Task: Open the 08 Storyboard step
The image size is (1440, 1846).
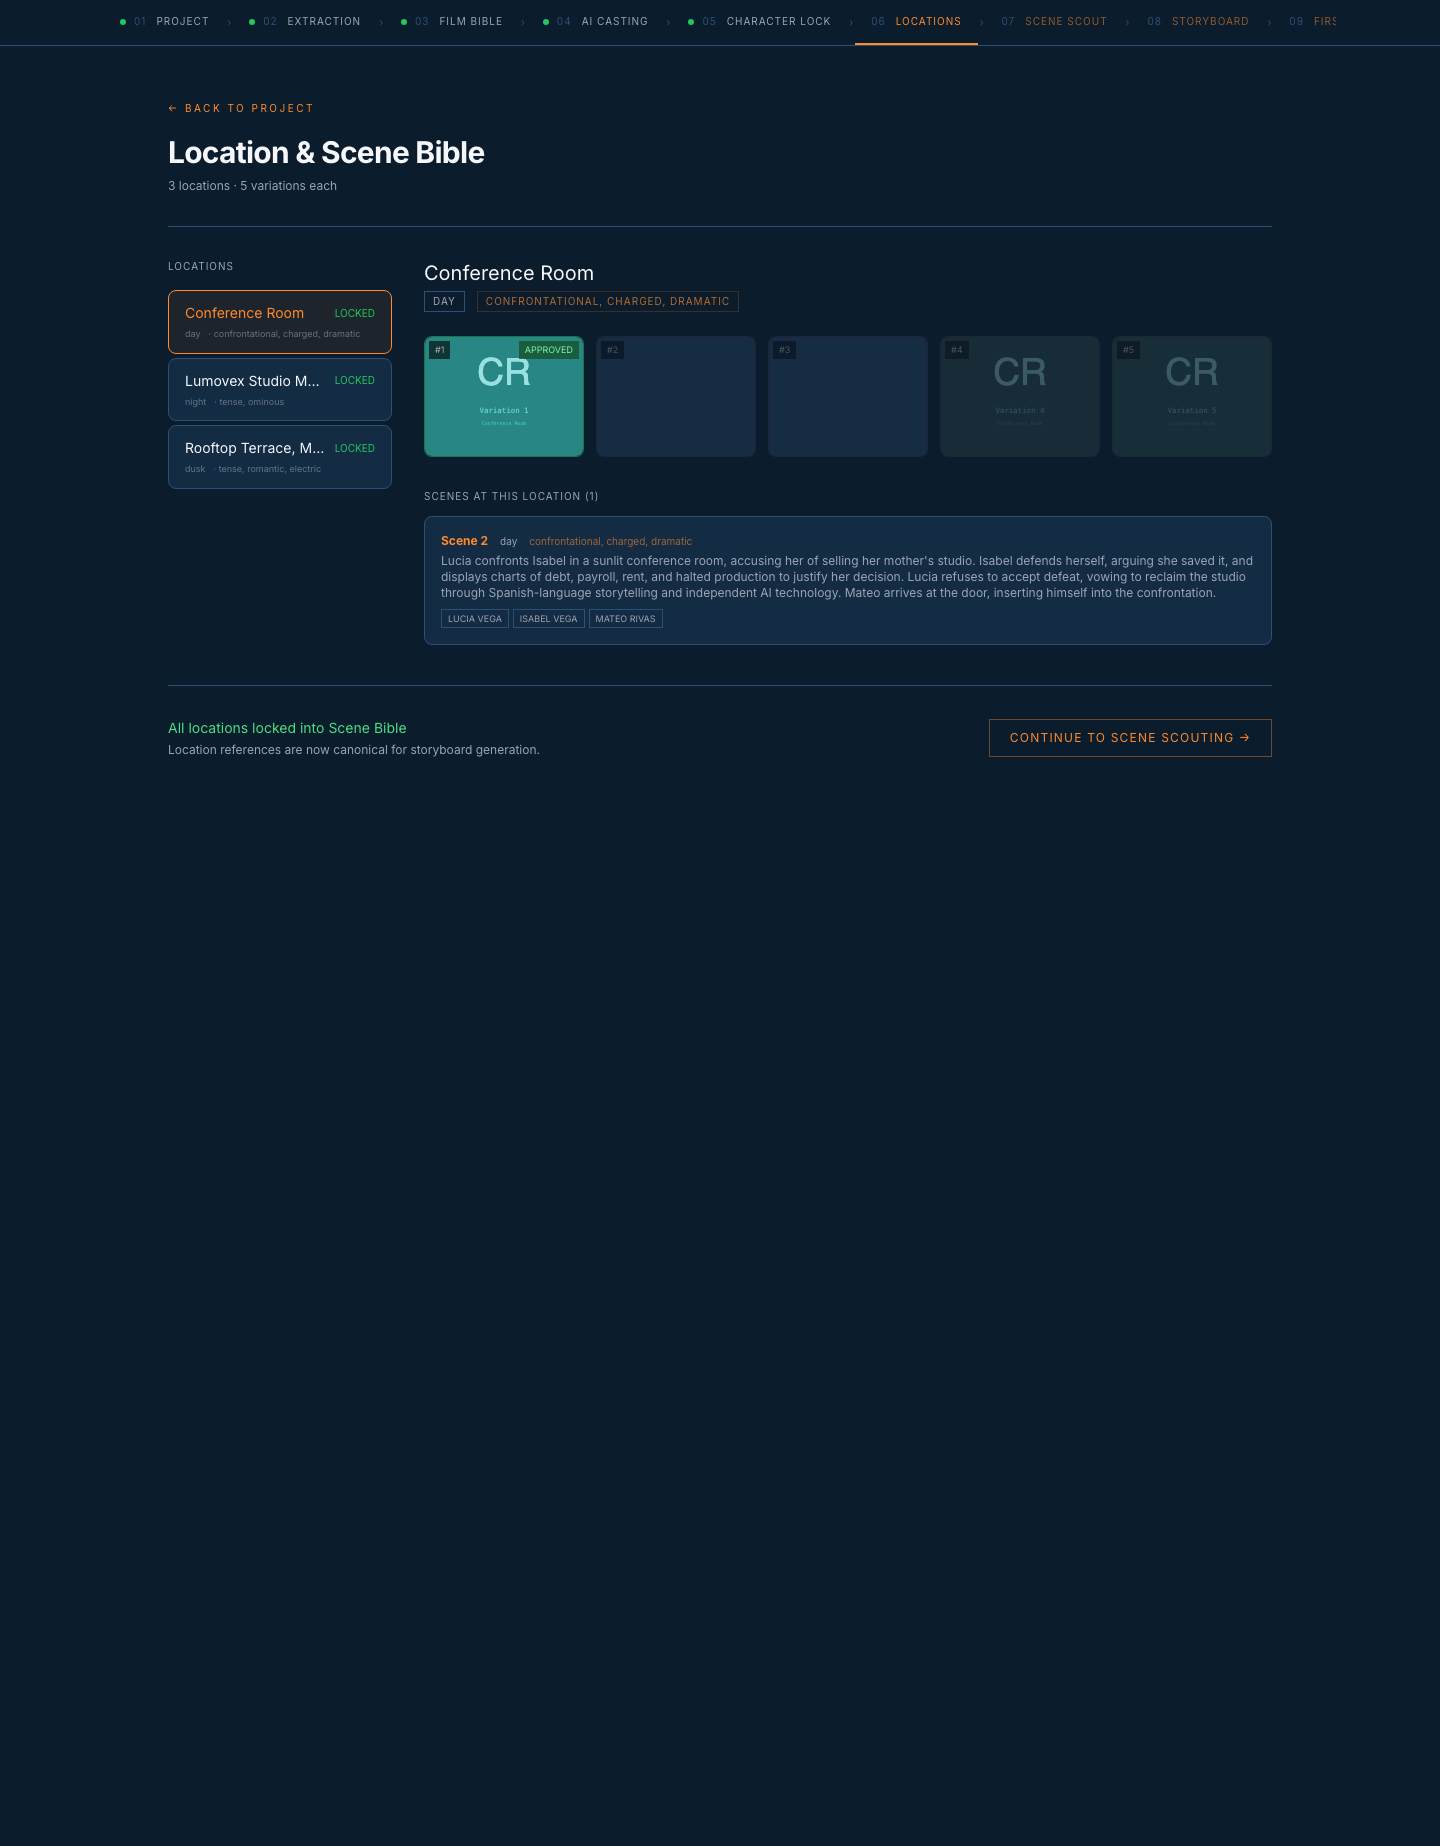Action: (x=1198, y=21)
